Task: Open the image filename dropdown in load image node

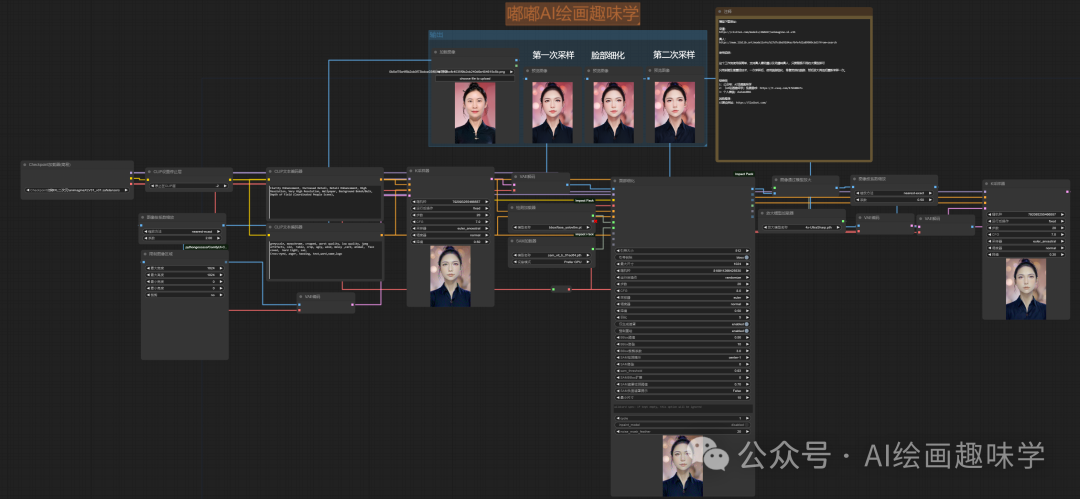Action: click(474, 71)
